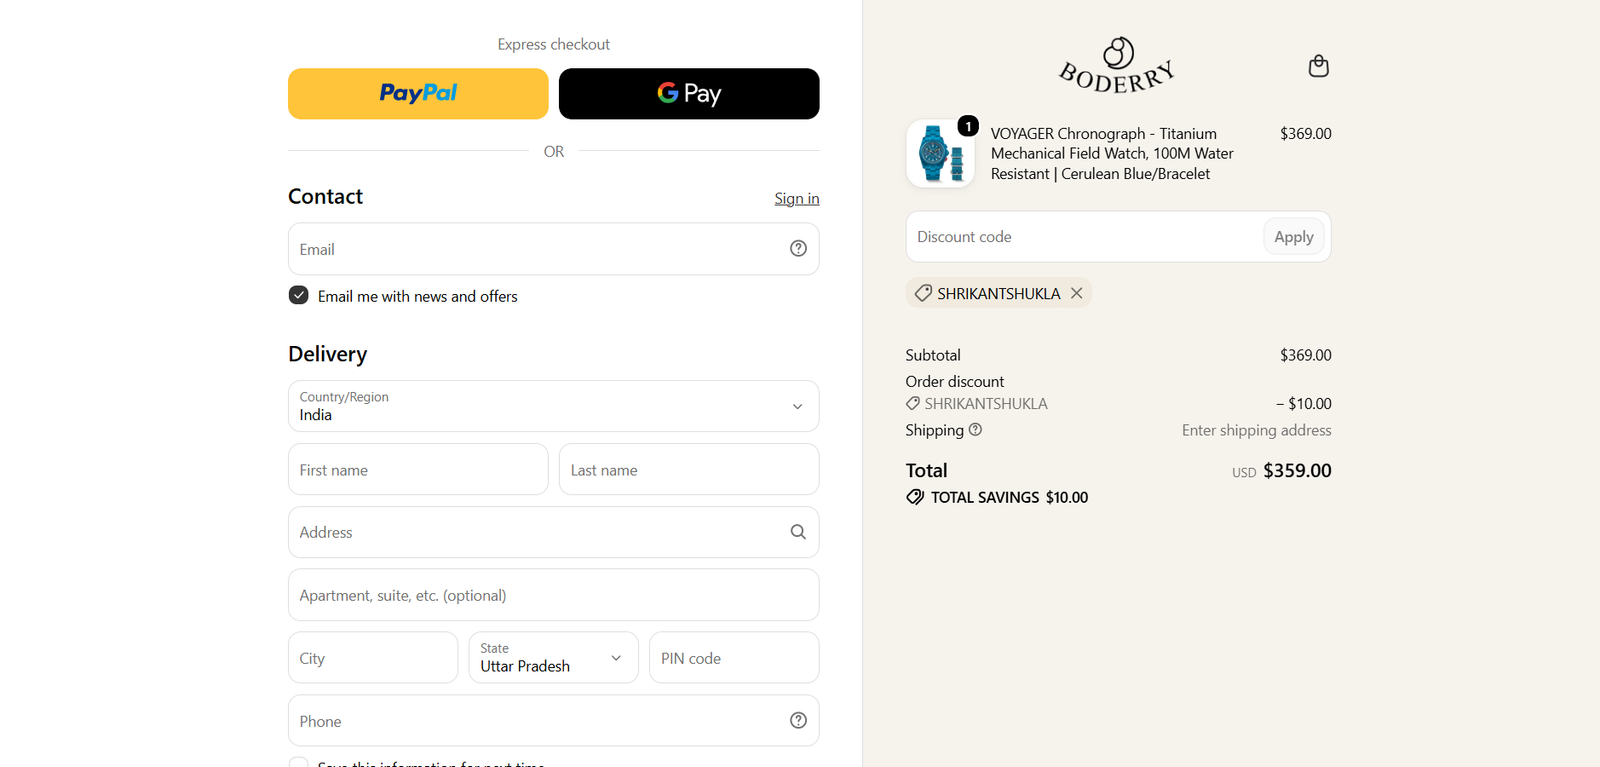Apply the discount code
This screenshot has height=767, width=1600.
(1294, 237)
